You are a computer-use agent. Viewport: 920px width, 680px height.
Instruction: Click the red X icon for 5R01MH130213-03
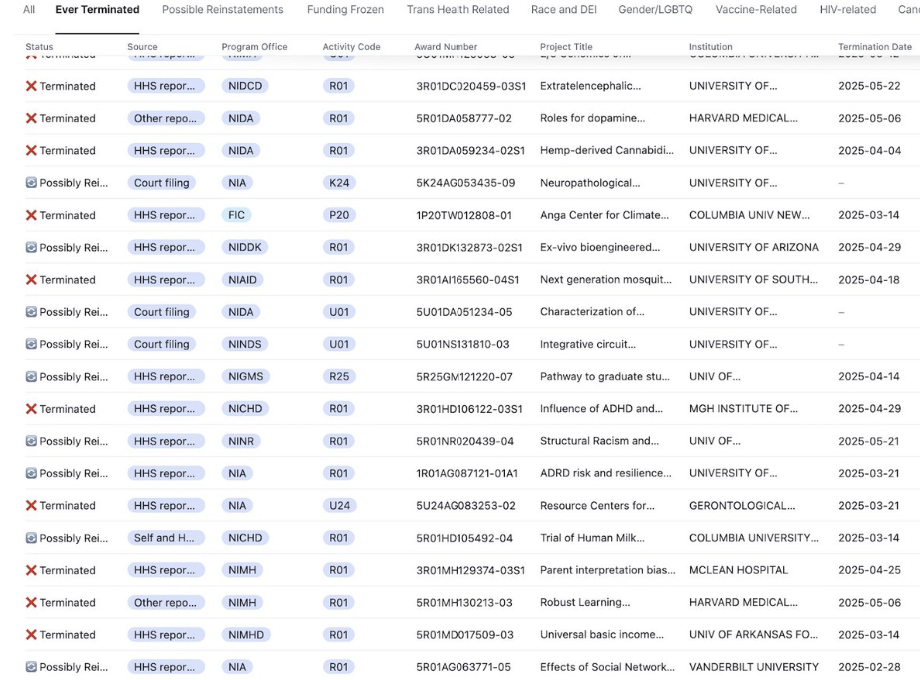(x=31, y=603)
